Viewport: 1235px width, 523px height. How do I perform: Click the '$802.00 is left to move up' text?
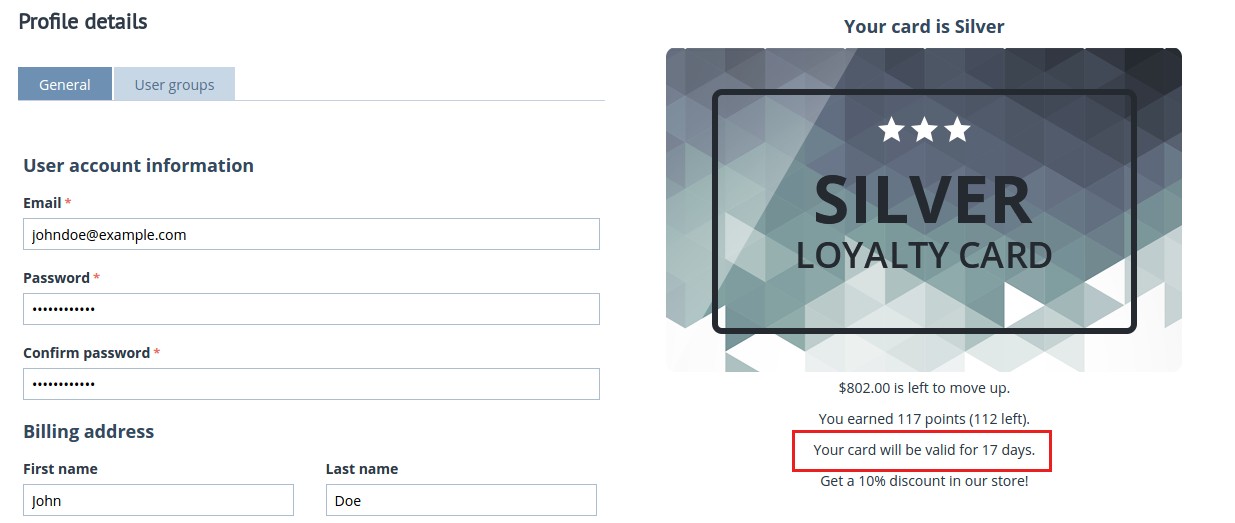click(x=924, y=387)
